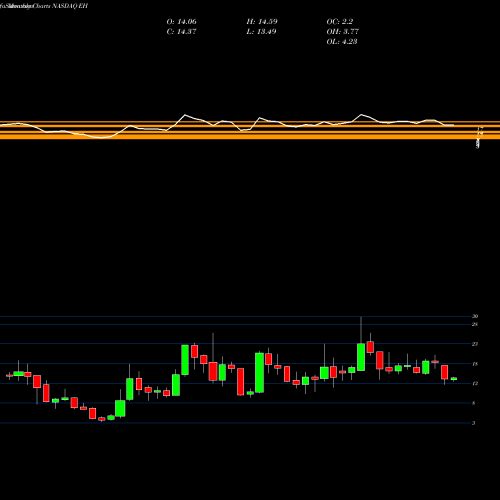Click the 8 price axis label
500x500 pixels.
click(x=474, y=403)
